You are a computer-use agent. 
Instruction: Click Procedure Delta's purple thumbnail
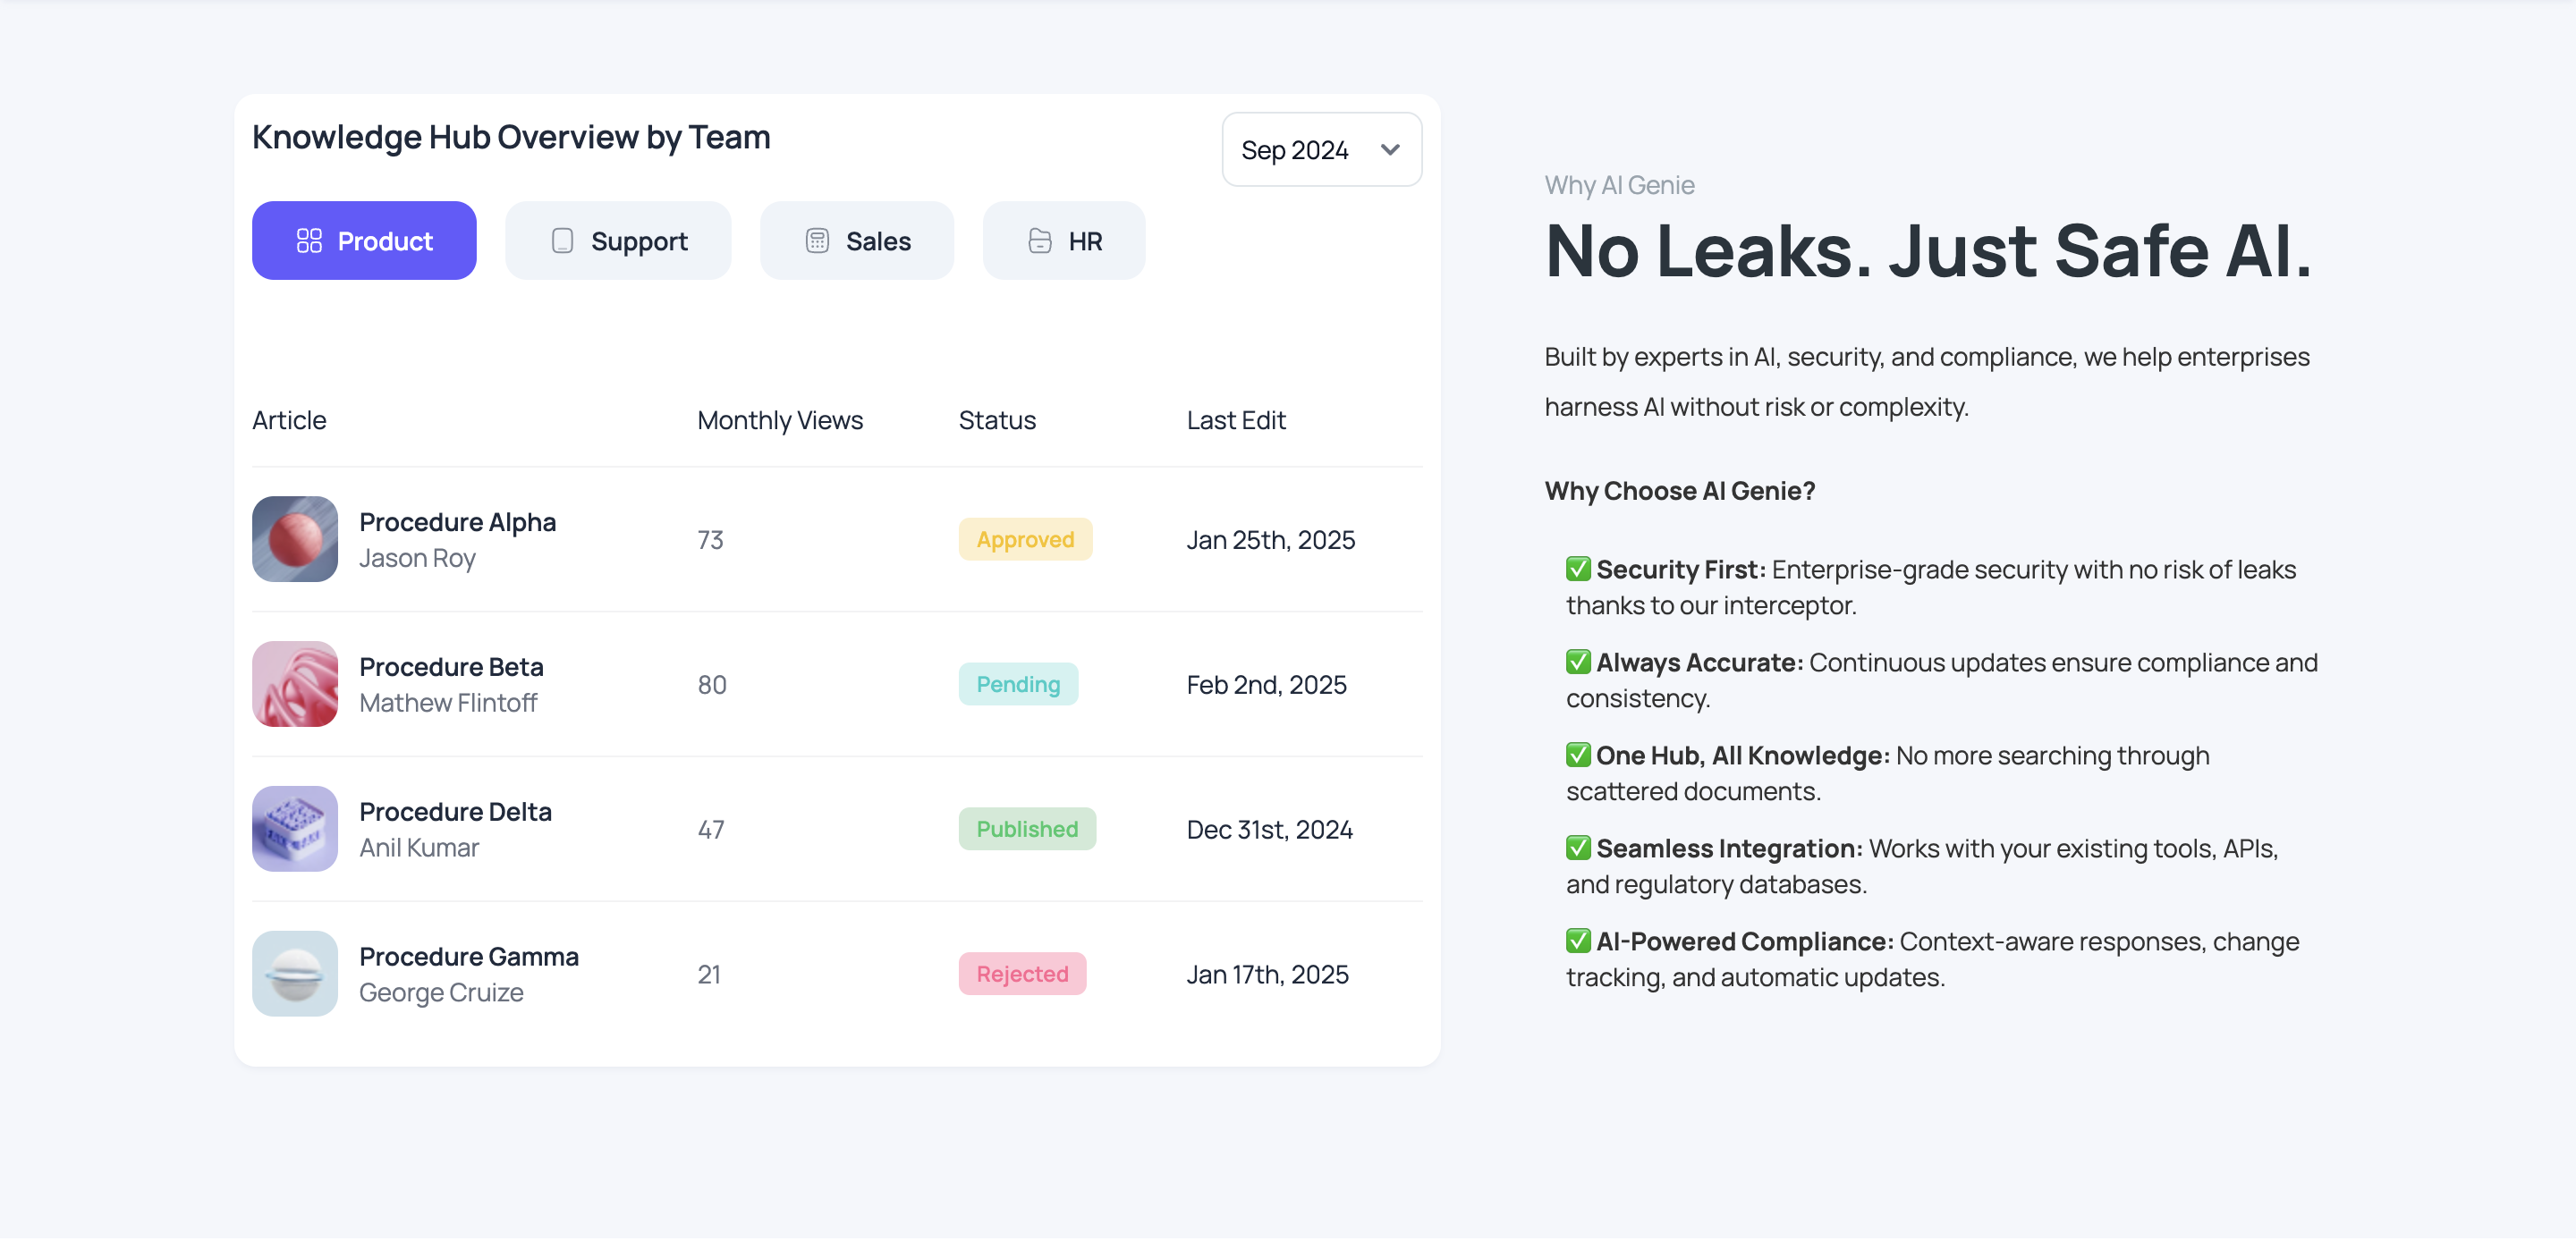(x=295, y=829)
